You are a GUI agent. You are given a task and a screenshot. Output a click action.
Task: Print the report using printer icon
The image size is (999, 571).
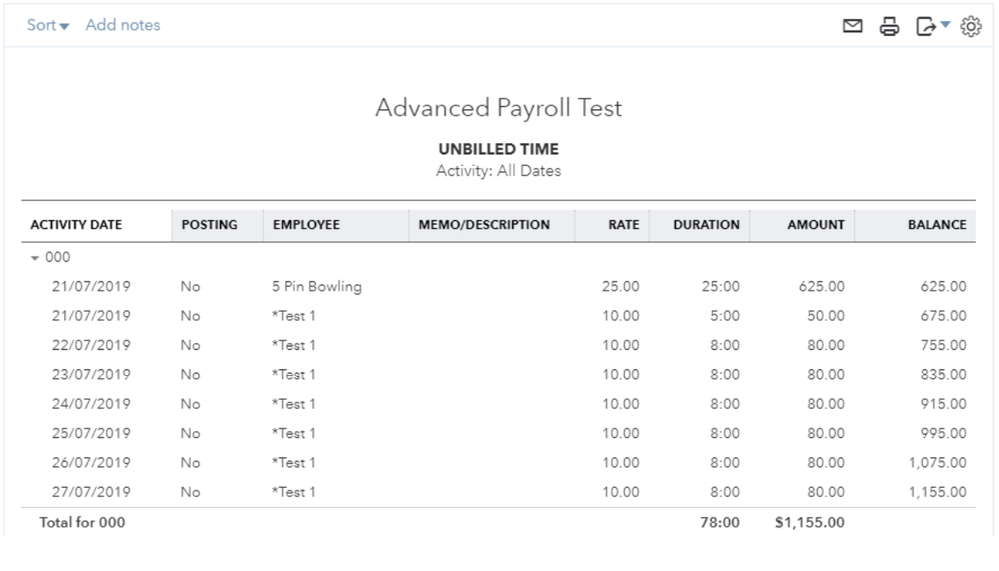pos(889,27)
